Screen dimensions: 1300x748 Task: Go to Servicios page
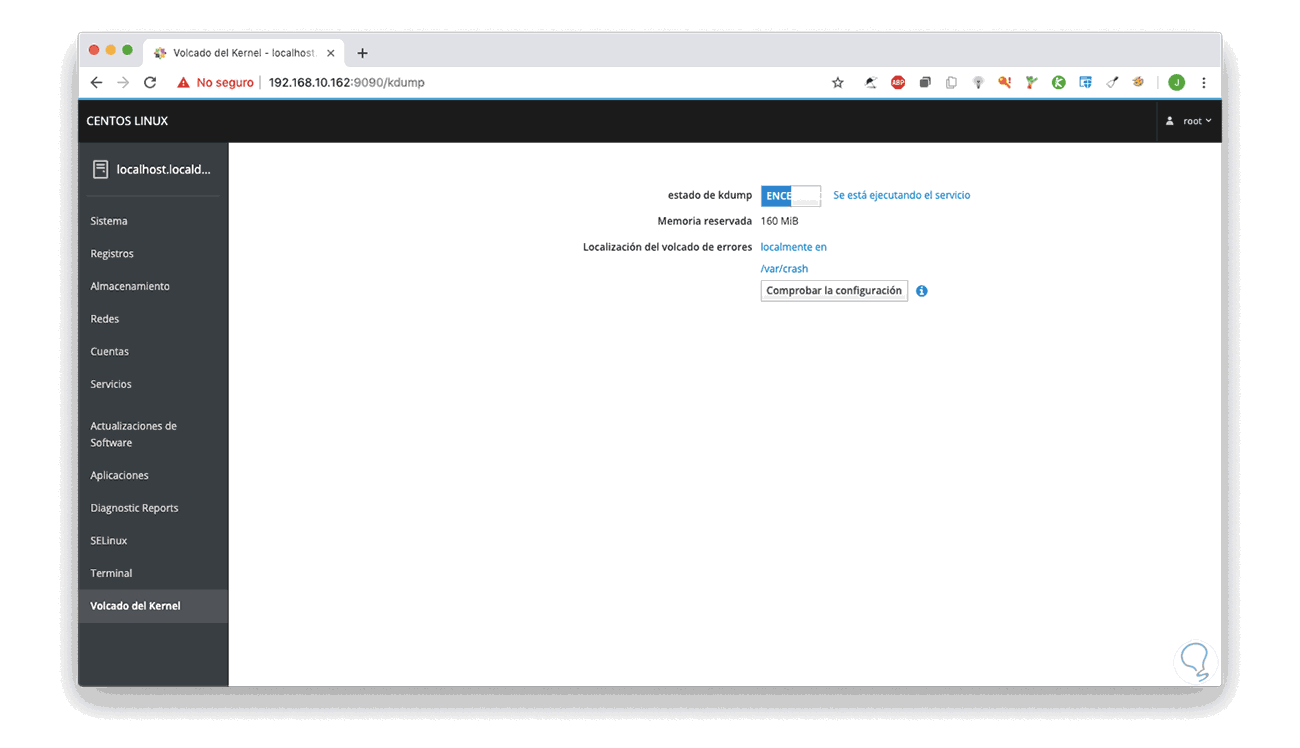click(x=153, y=384)
